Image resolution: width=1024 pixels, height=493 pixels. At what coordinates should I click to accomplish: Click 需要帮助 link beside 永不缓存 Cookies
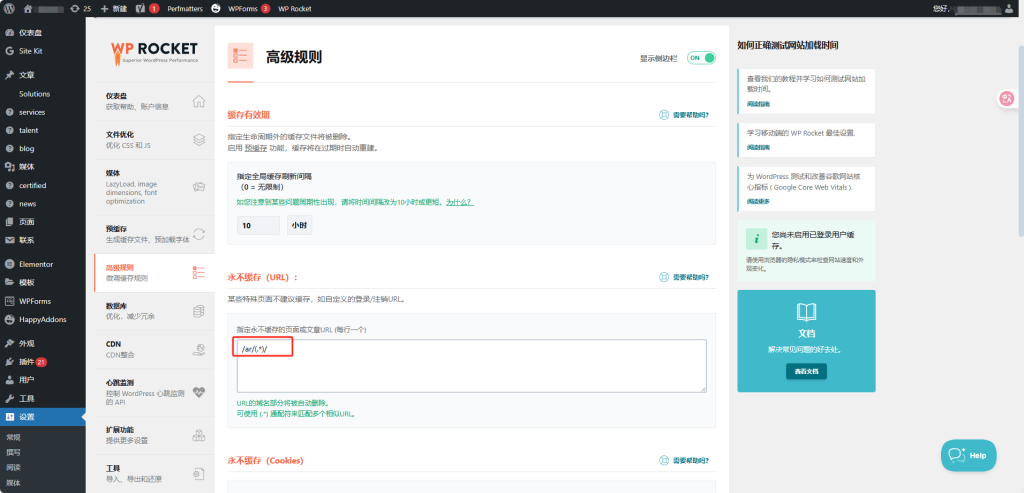684,460
